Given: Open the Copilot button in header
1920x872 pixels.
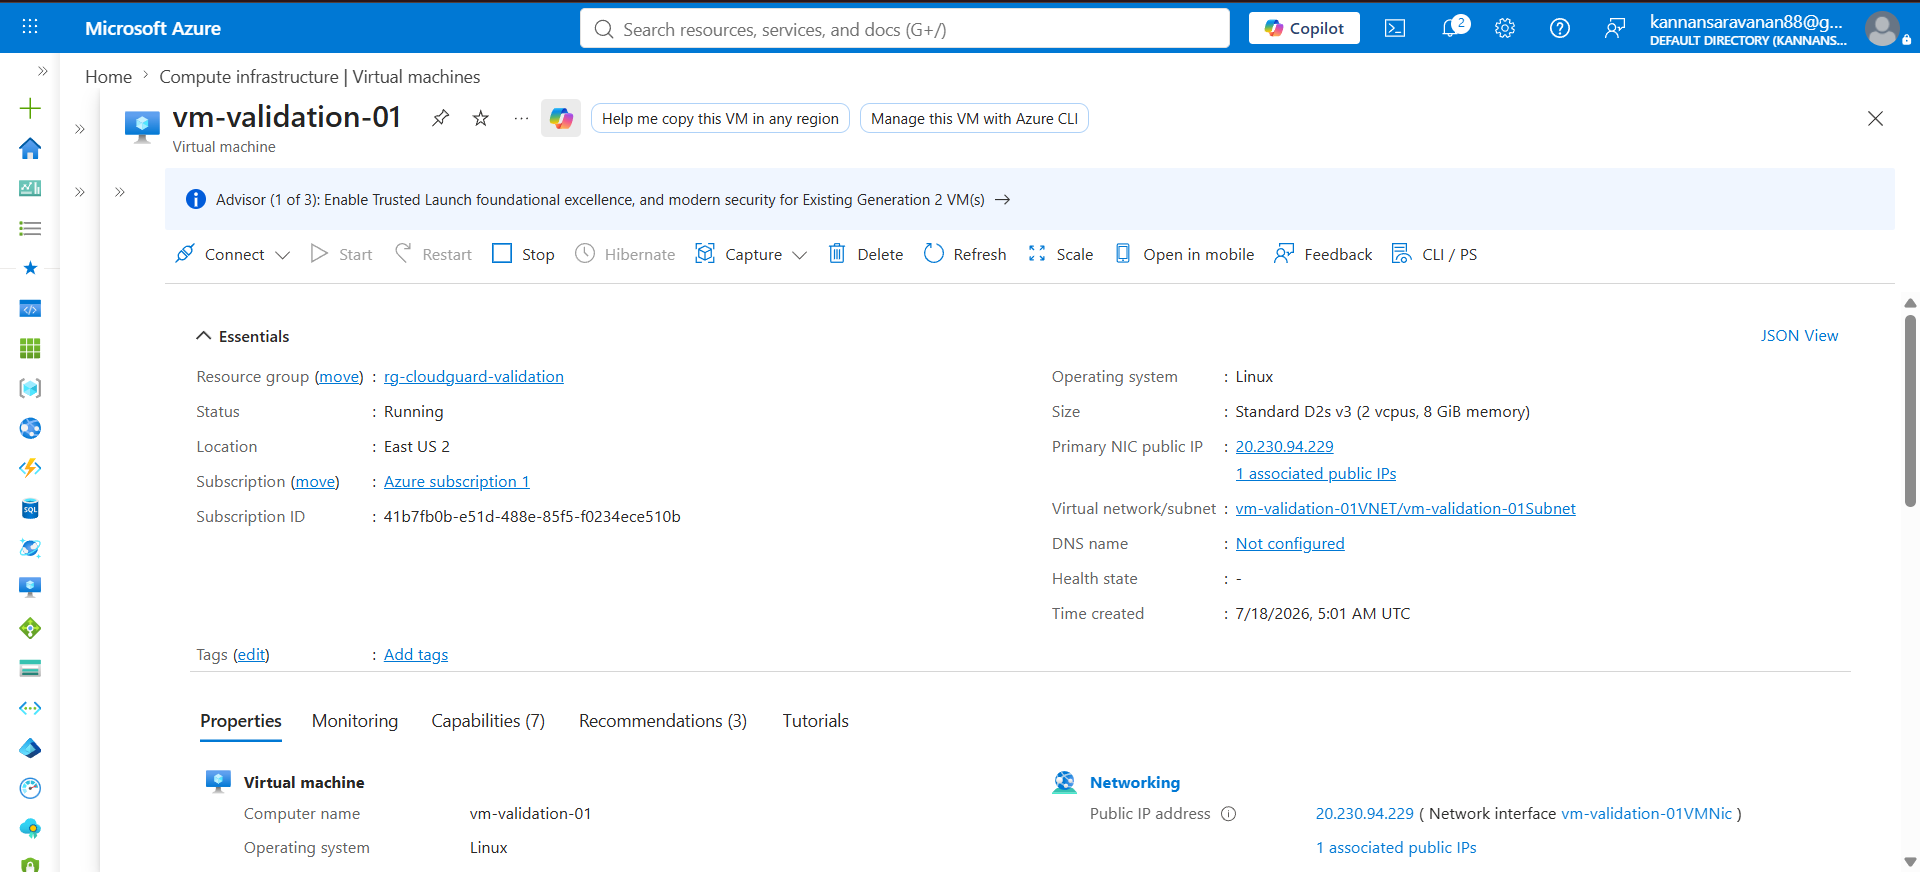Looking at the screenshot, I should pos(1304,28).
